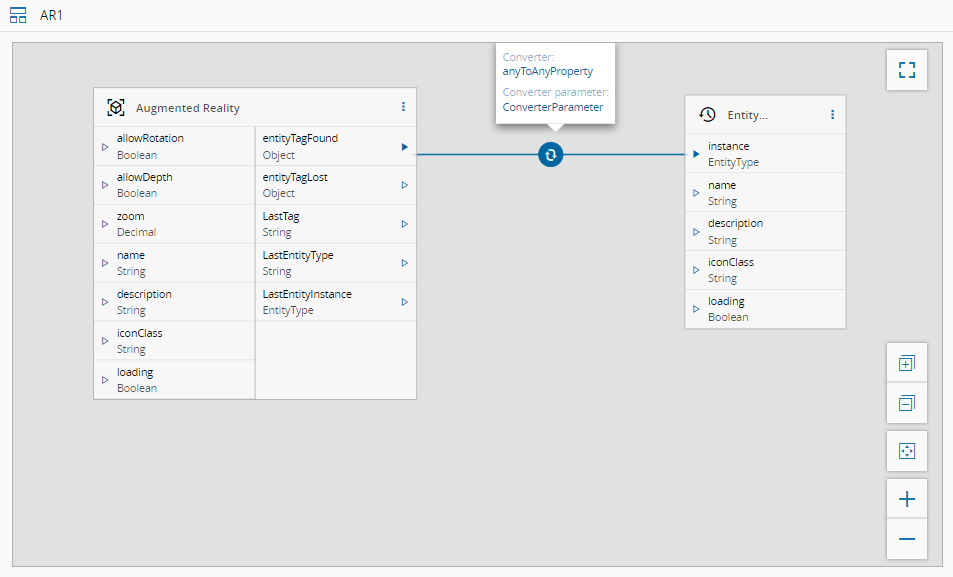This screenshot has height=577, width=953.
Task: Click the fullscreen toggle icon
Action: pyautogui.click(x=906, y=70)
